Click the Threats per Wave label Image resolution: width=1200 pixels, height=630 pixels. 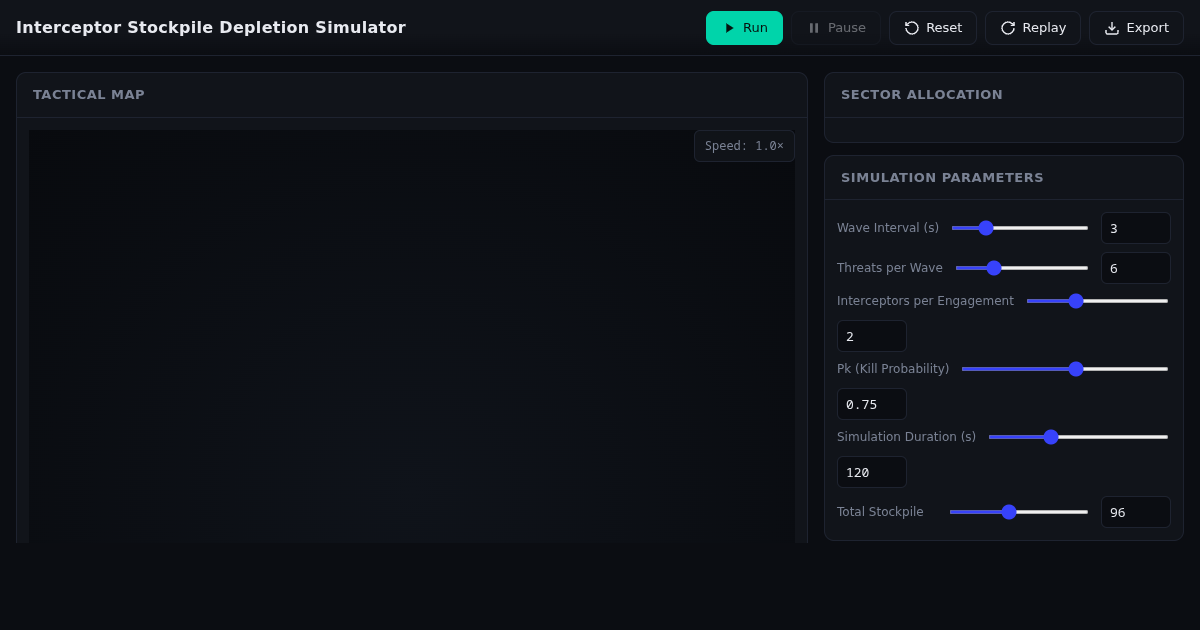click(890, 268)
